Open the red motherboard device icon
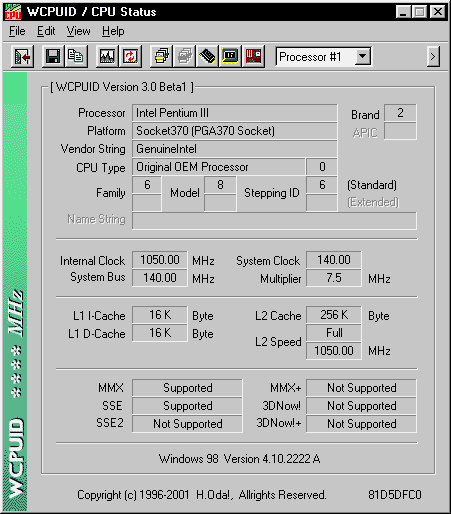 253,56
